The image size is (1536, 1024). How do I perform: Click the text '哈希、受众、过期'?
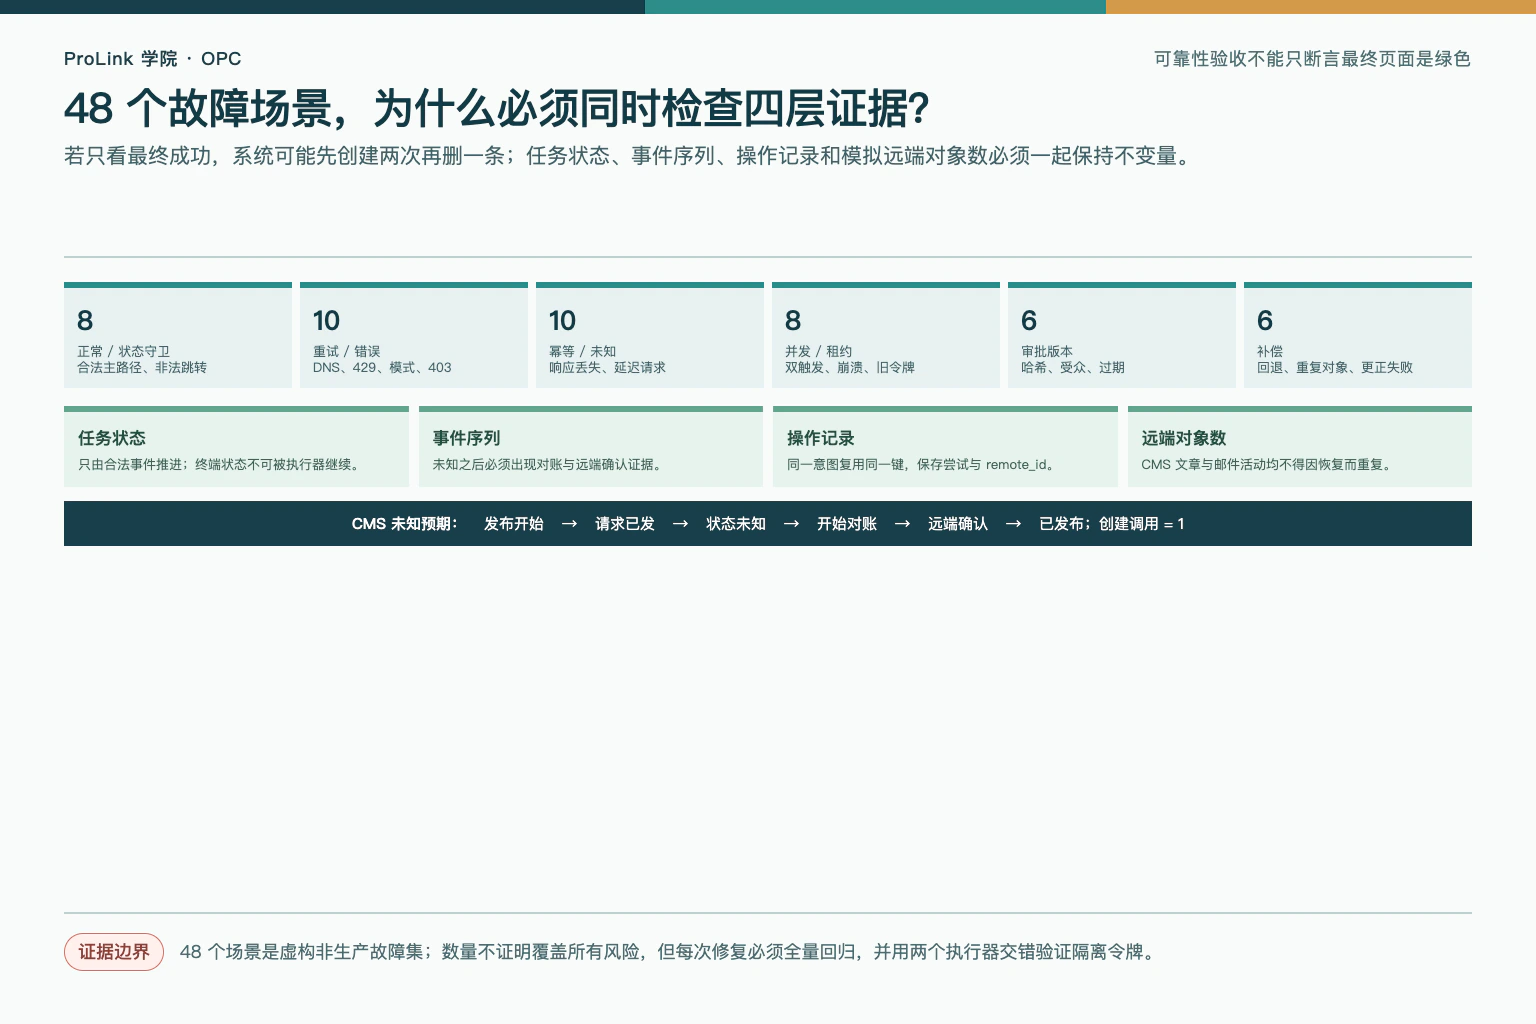tap(1073, 368)
